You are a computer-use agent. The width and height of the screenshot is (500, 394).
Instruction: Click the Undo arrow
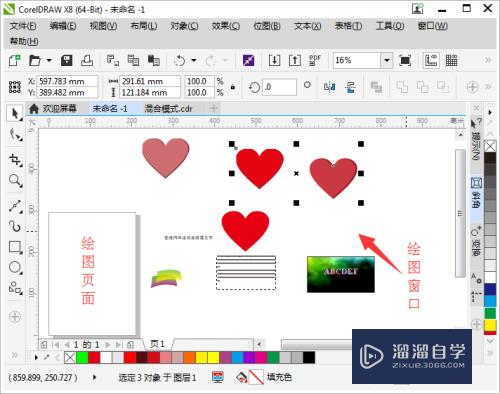[179, 61]
